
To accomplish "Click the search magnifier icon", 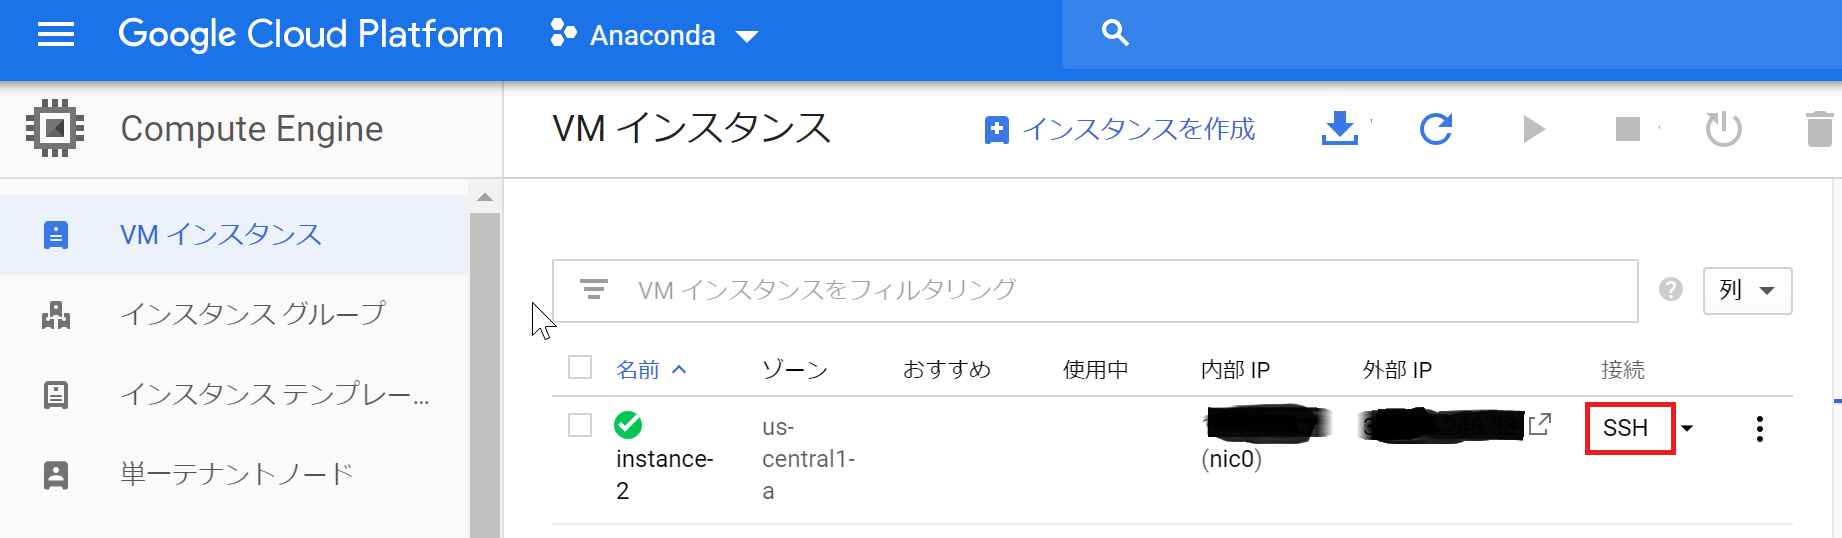I will (1115, 33).
